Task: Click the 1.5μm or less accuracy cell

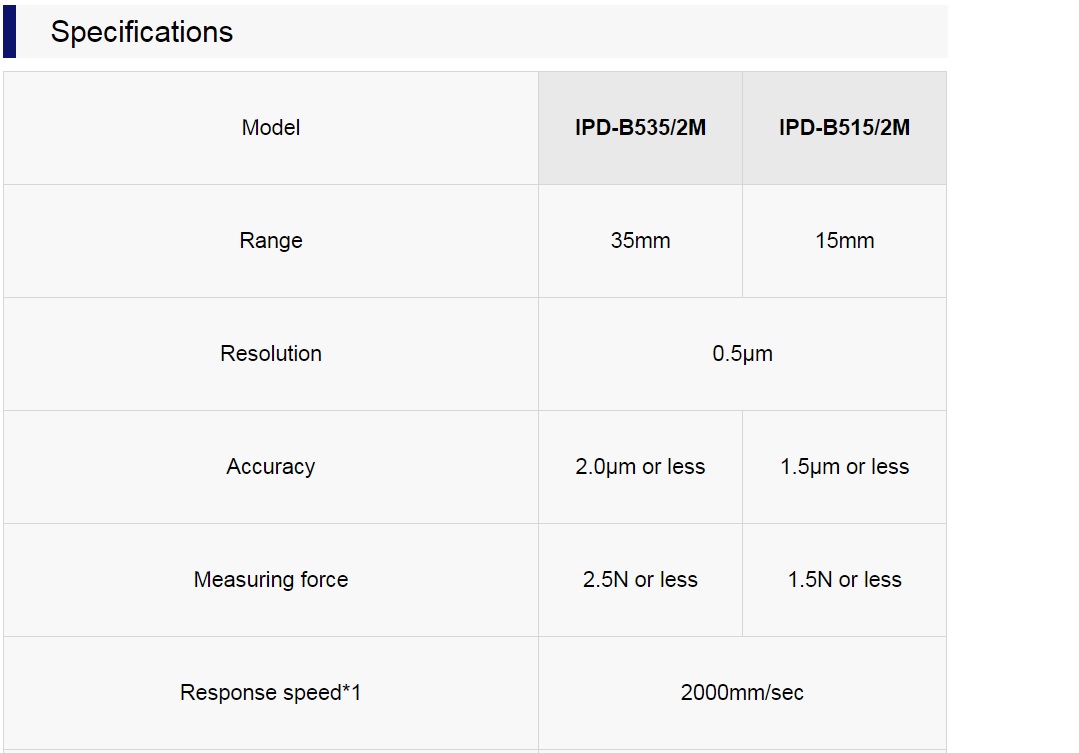Action: point(844,467)
